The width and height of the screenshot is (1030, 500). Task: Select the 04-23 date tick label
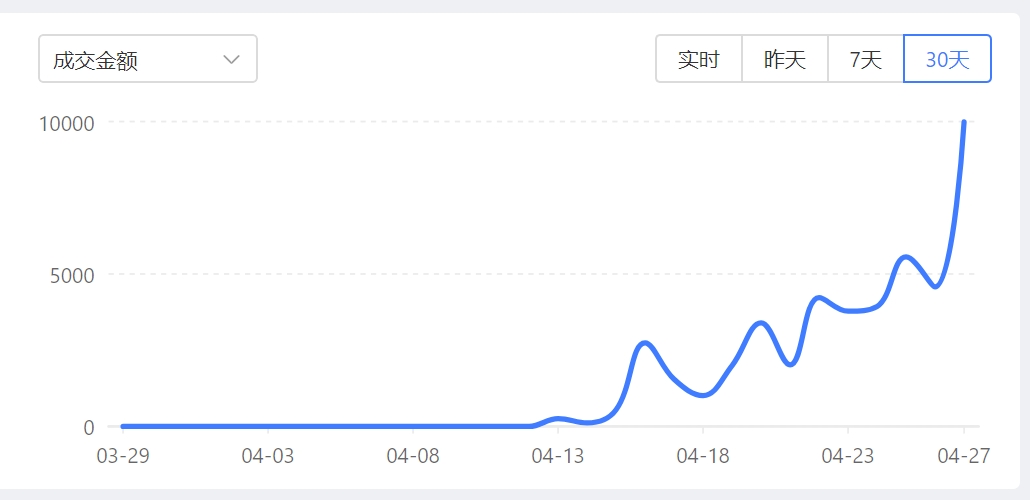(x=848, y=456)
